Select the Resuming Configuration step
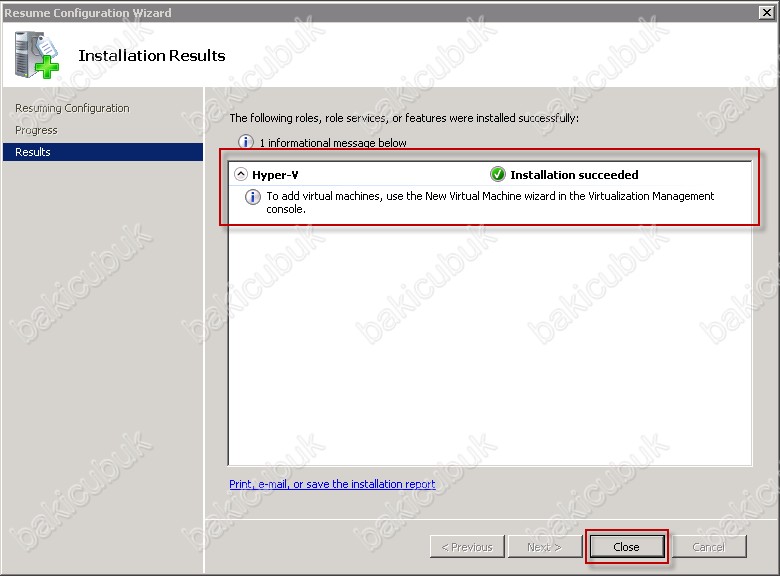 72,108
